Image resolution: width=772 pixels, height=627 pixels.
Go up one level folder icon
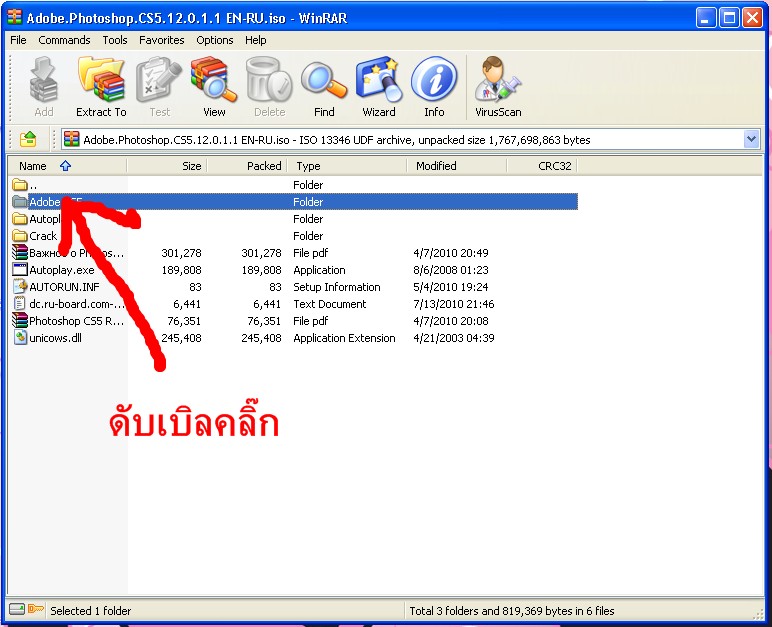click(x=28, y=139)
